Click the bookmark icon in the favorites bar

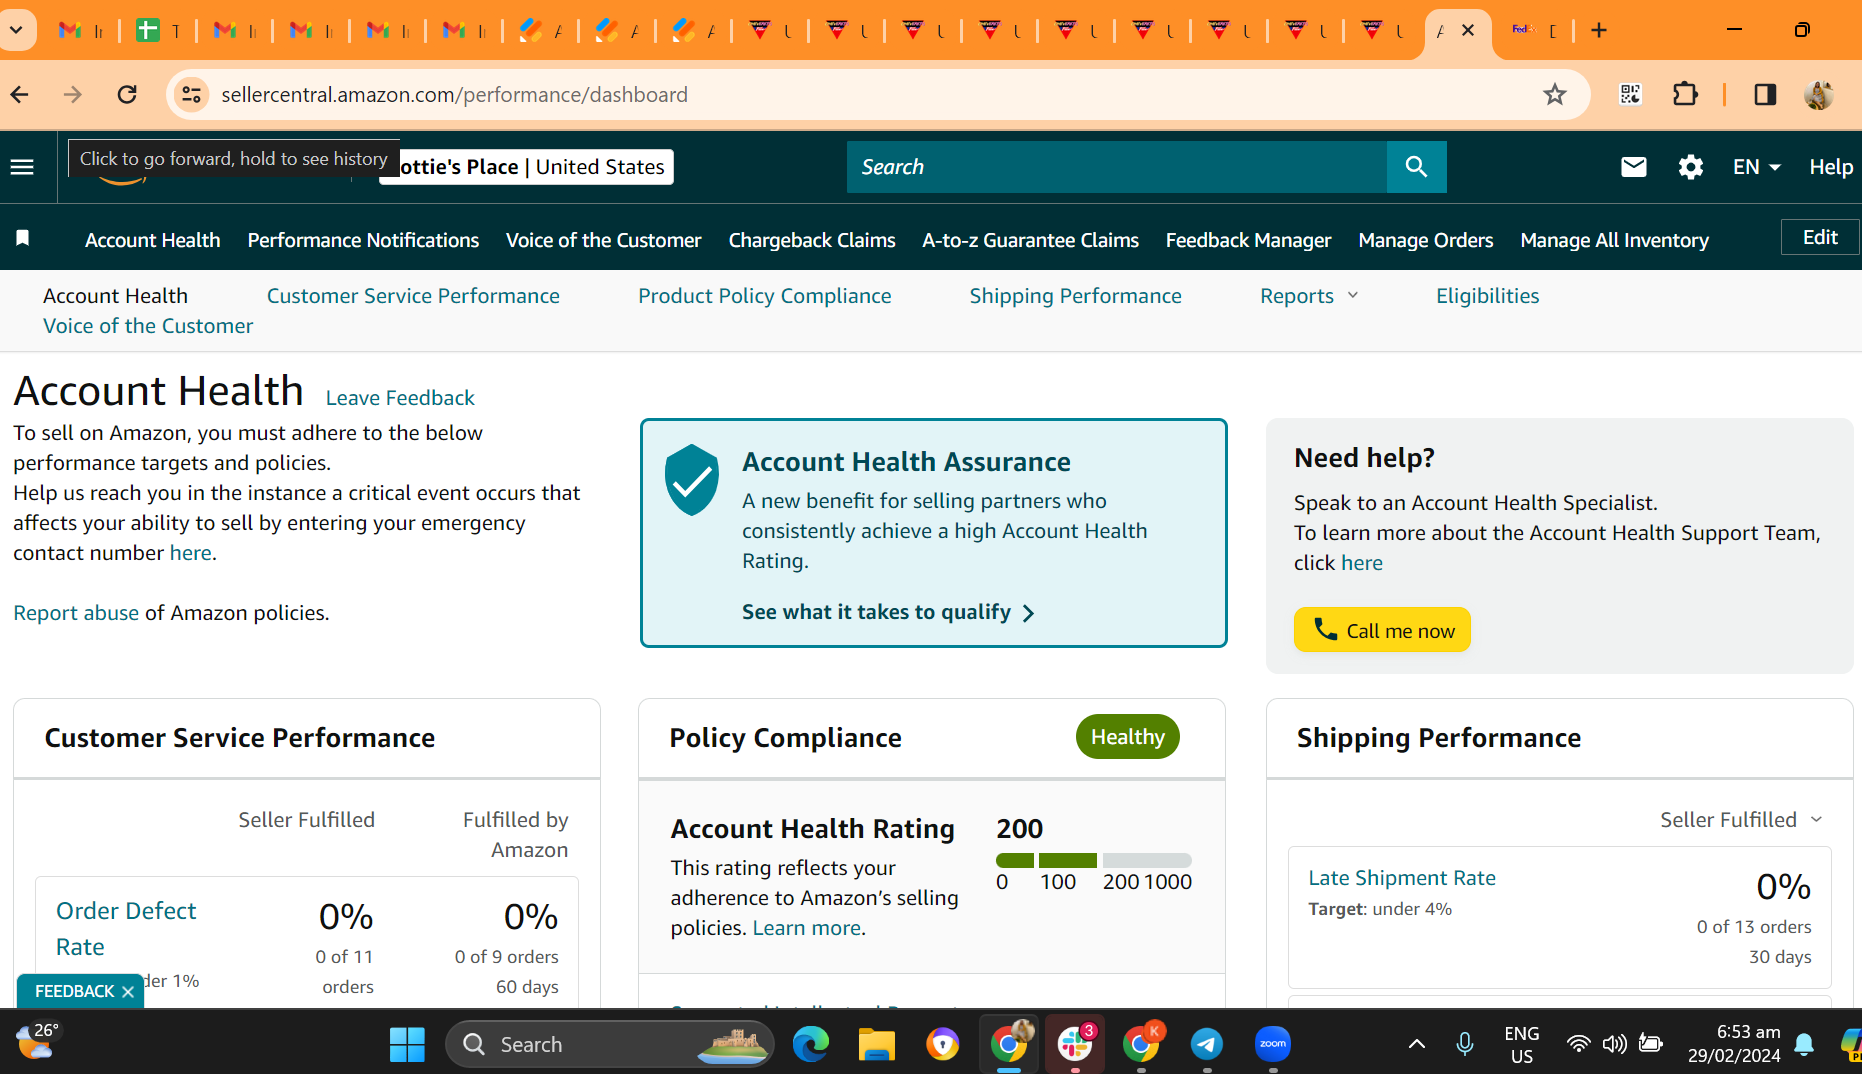click(22, 238)
